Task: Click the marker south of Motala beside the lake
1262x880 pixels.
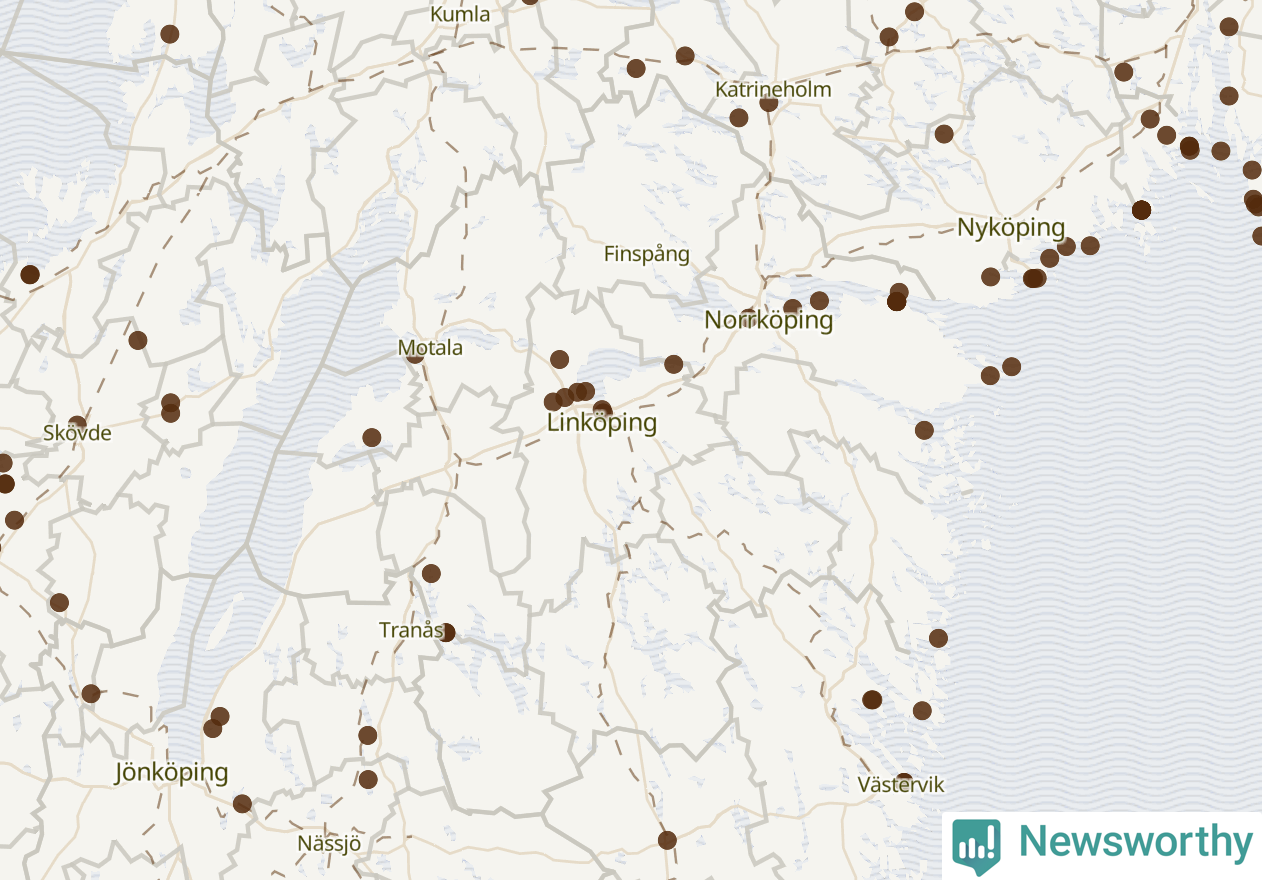Action: pyautogui.click(x=372, y=437)
